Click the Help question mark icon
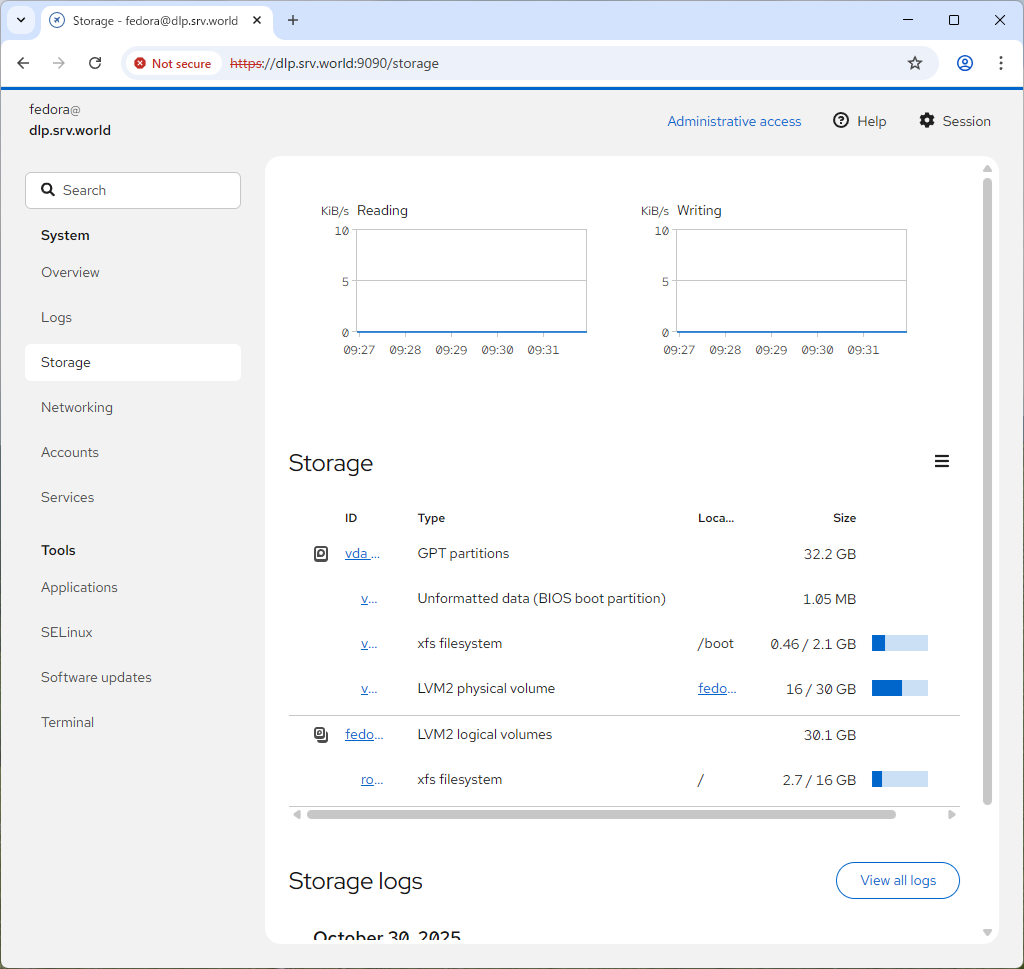The image size is (1024, 969). (x=841, y=121)
